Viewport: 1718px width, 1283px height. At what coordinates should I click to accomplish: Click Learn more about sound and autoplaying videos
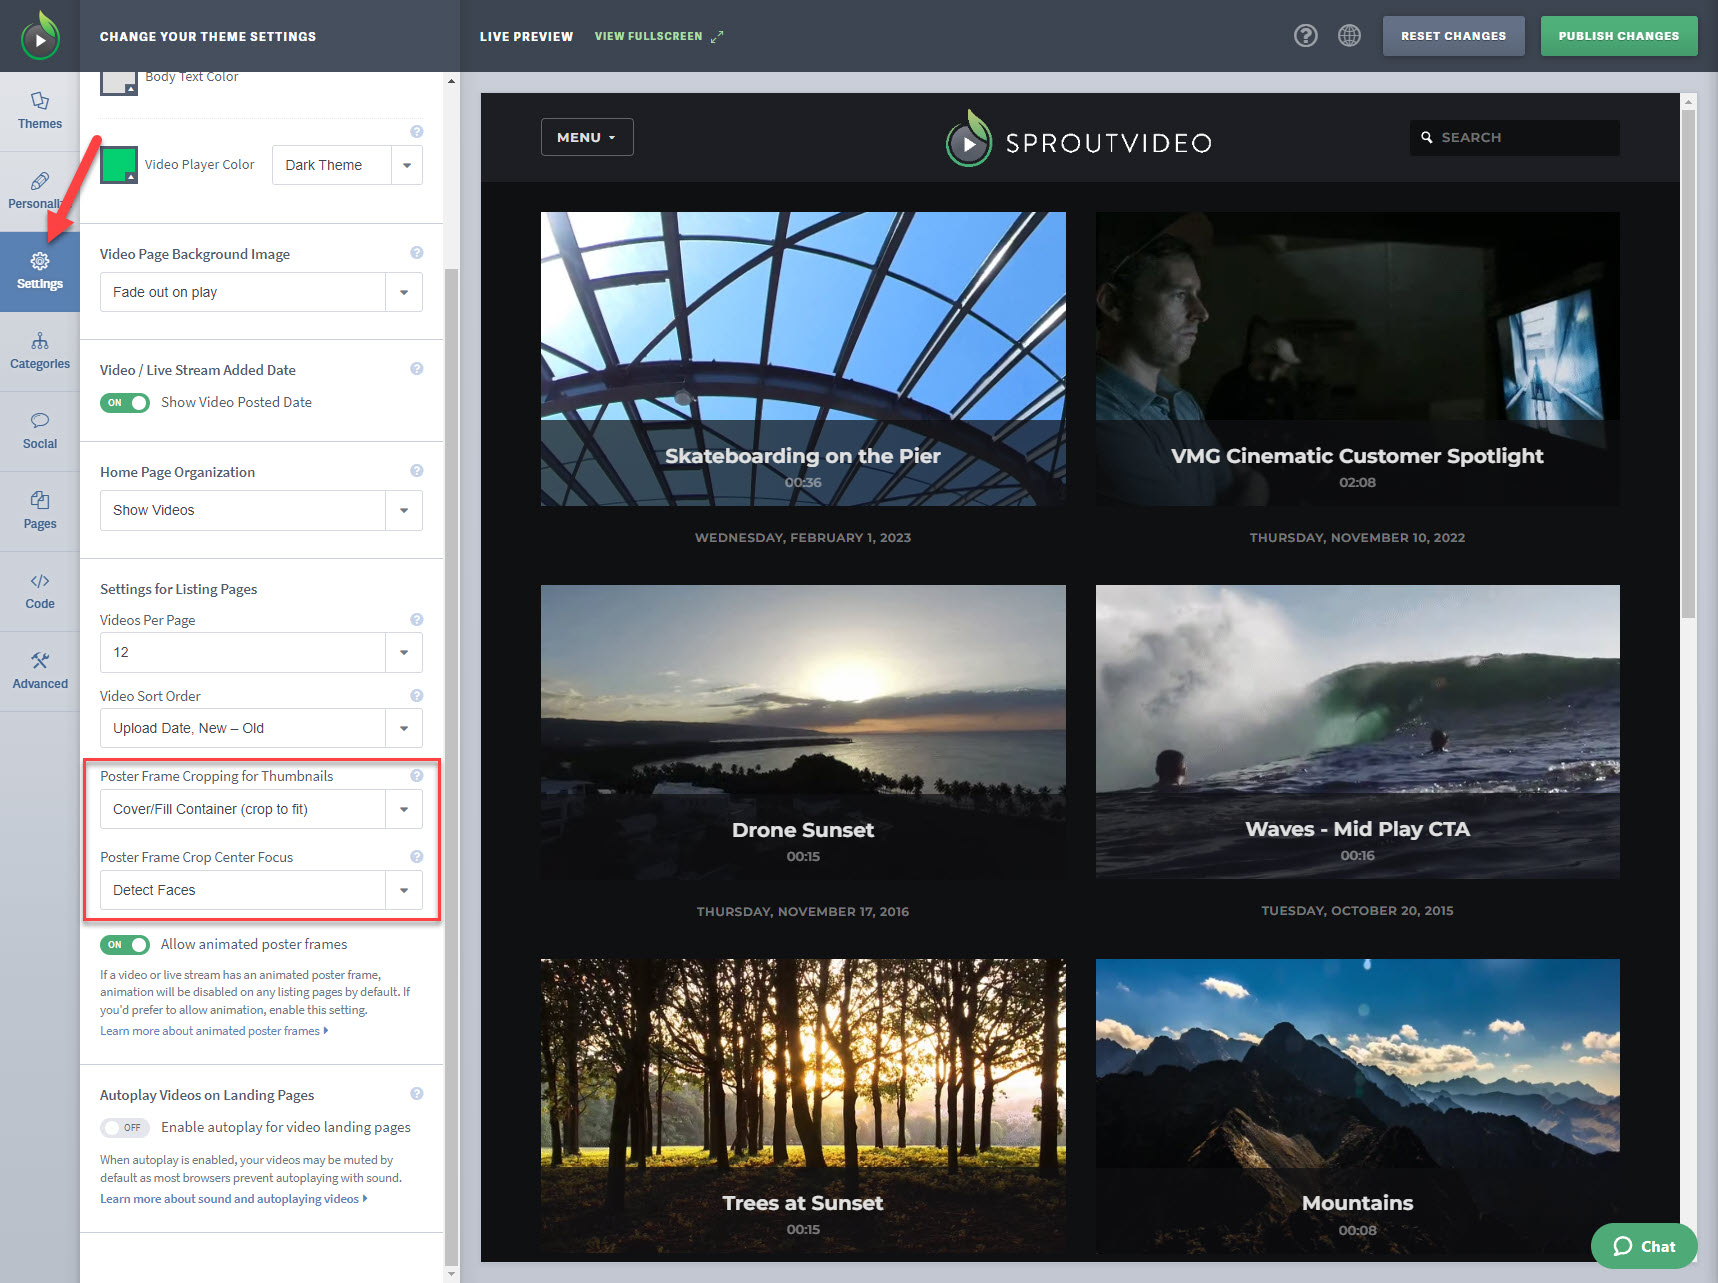pyautogui.click(x=233, y=1199)
